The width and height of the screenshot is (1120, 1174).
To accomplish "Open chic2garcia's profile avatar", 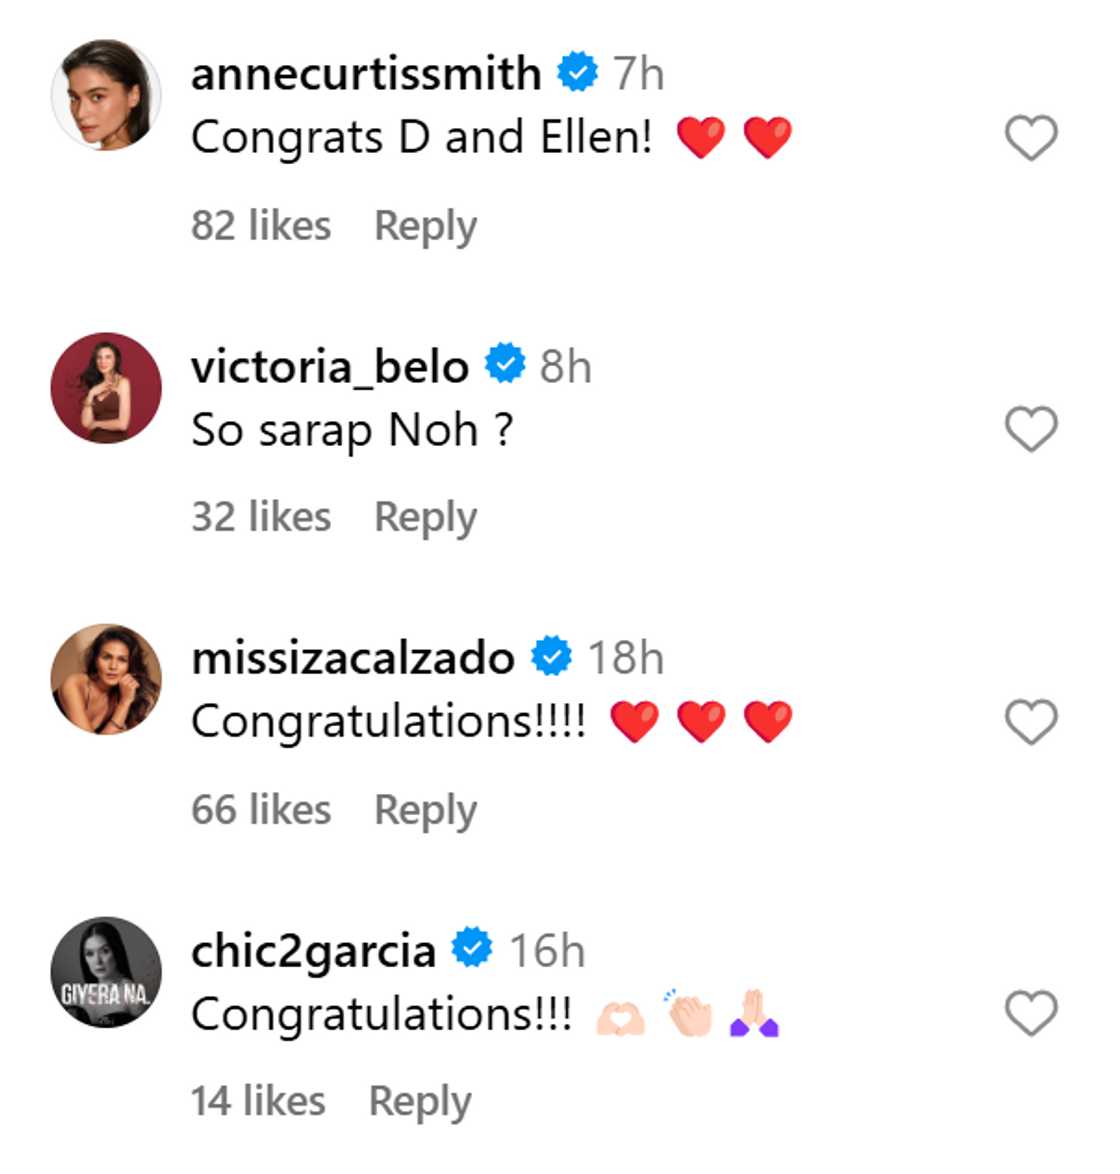I will (106, 971).
